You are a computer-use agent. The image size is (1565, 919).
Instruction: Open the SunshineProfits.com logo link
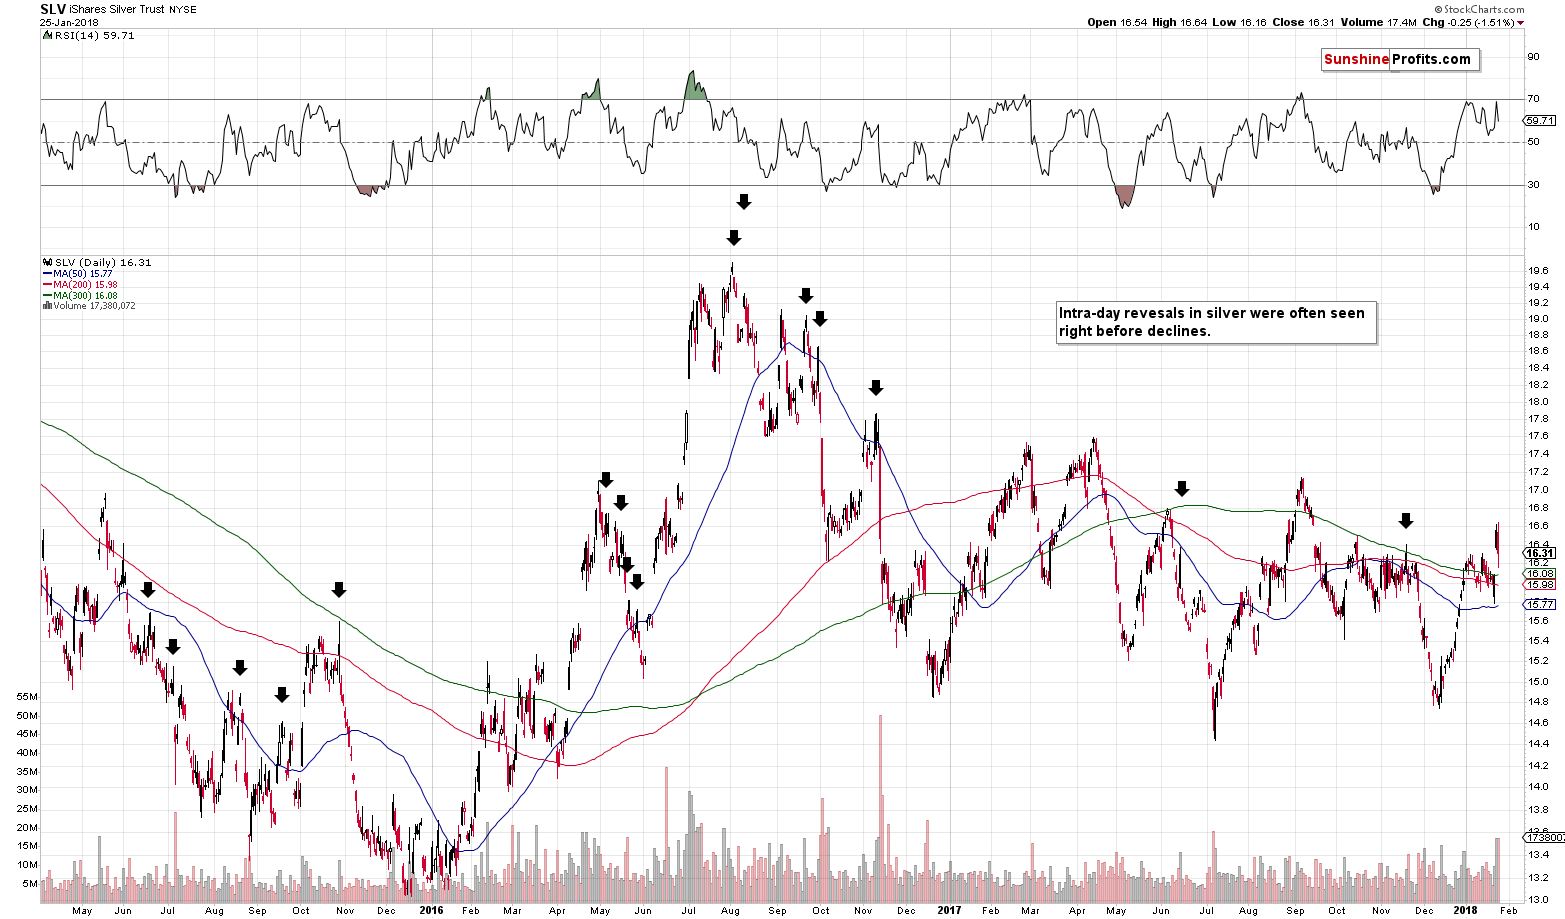1398,59
